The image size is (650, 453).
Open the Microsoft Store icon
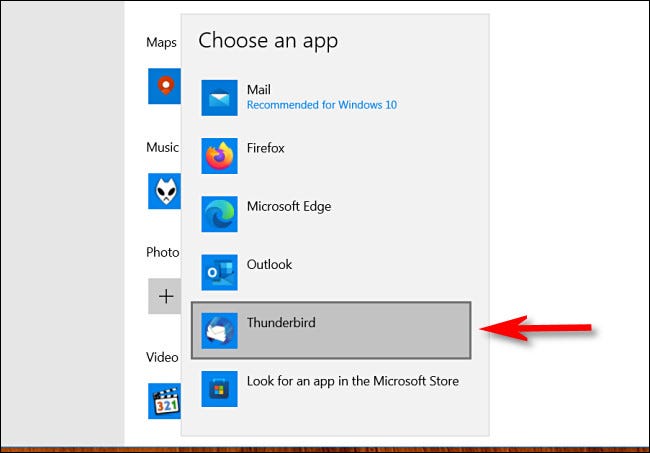point(219,389)
